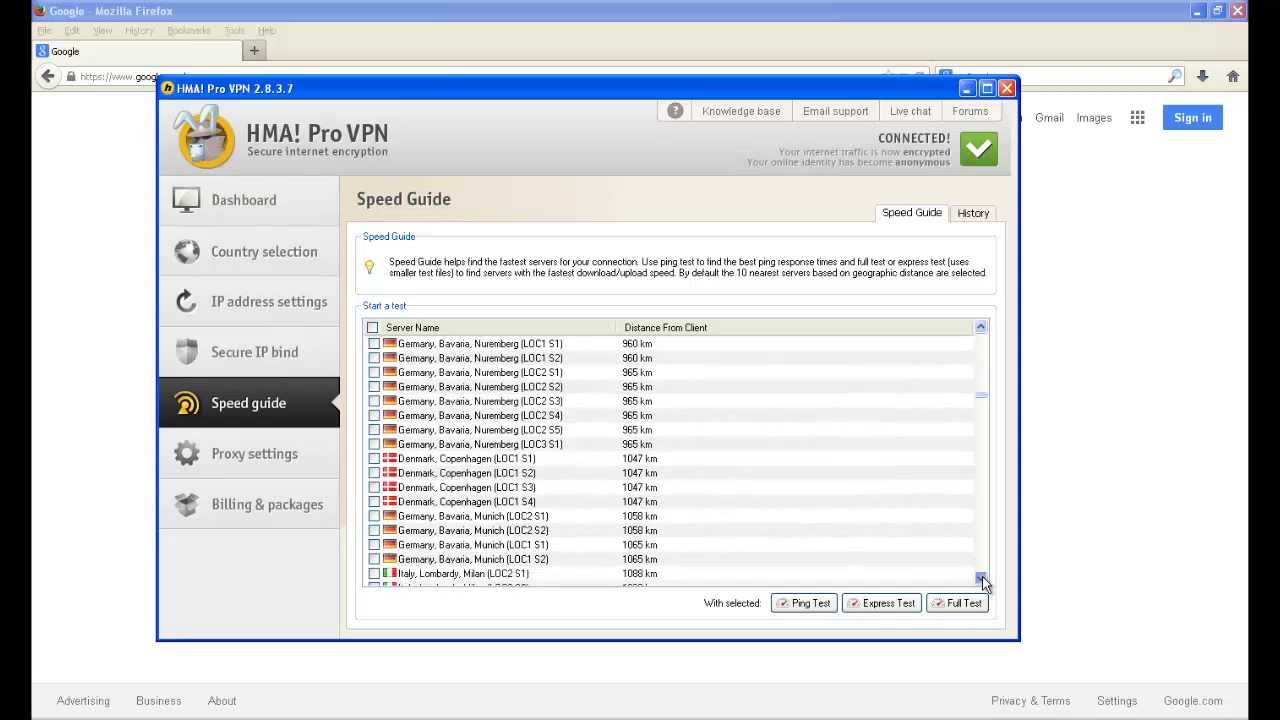
Task: Click Firefox downloads arrow icon
Action: click(1202, 76)
